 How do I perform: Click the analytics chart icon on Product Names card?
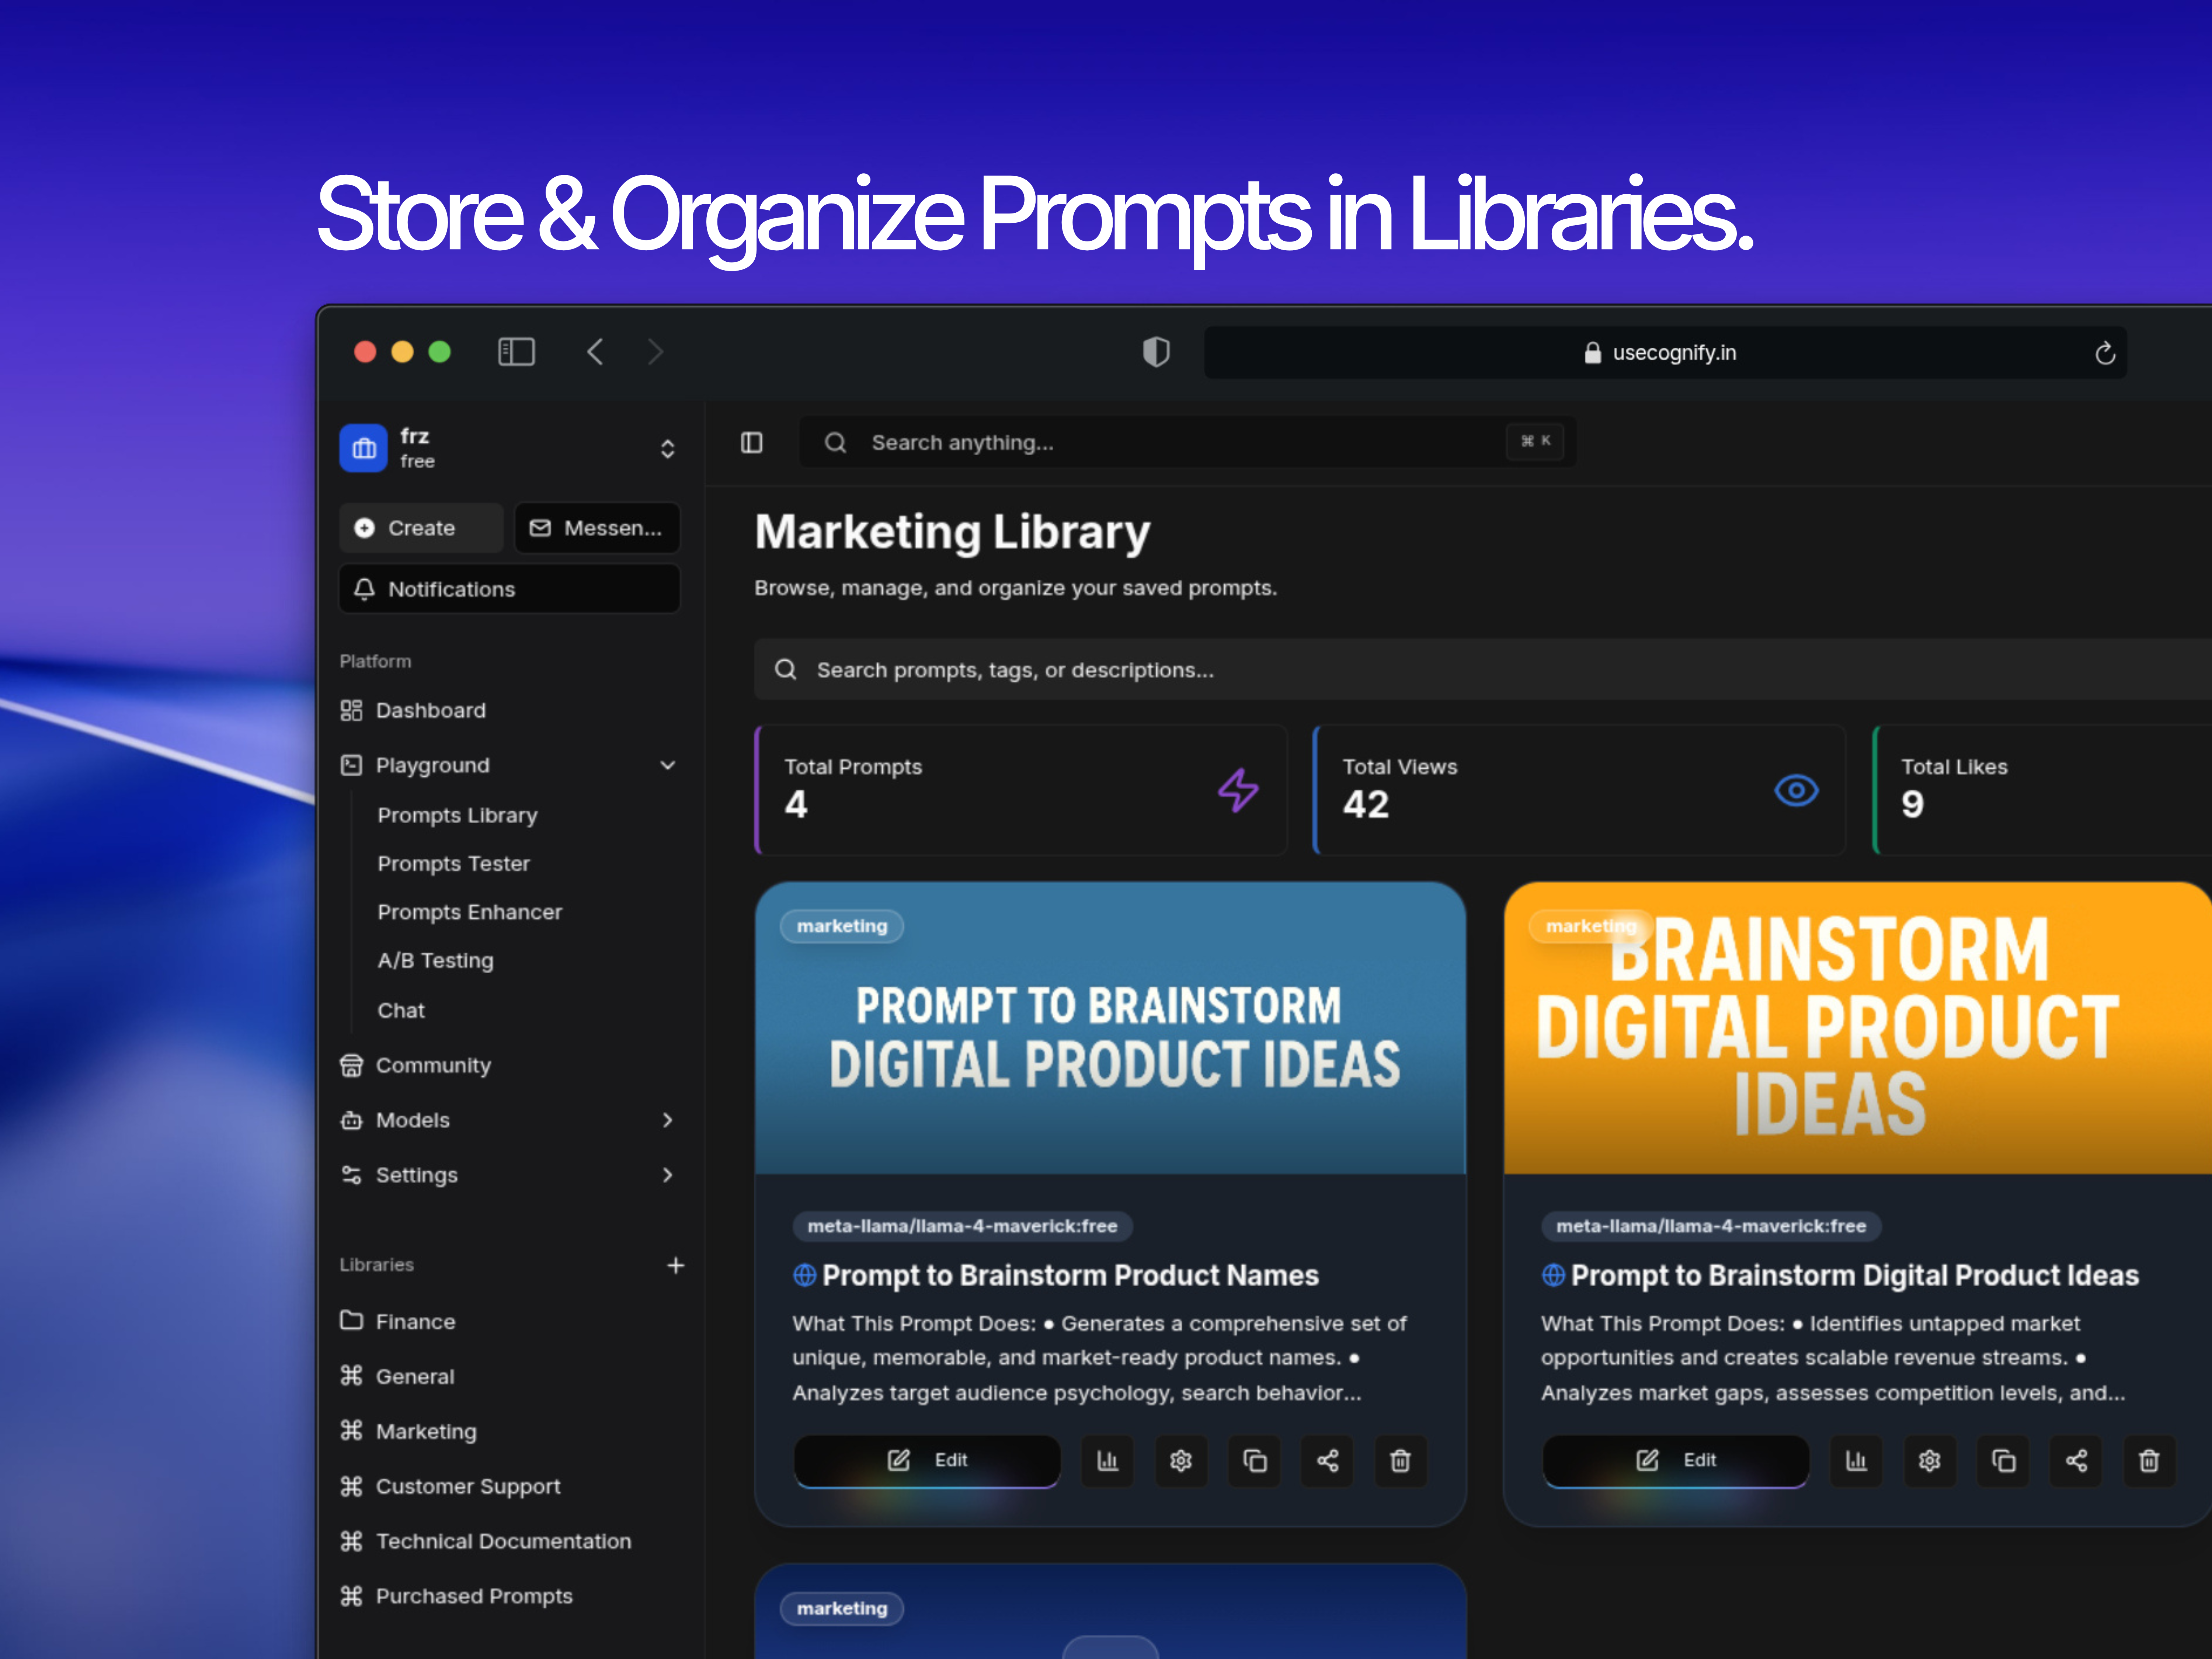[x=1107, y=1461]
